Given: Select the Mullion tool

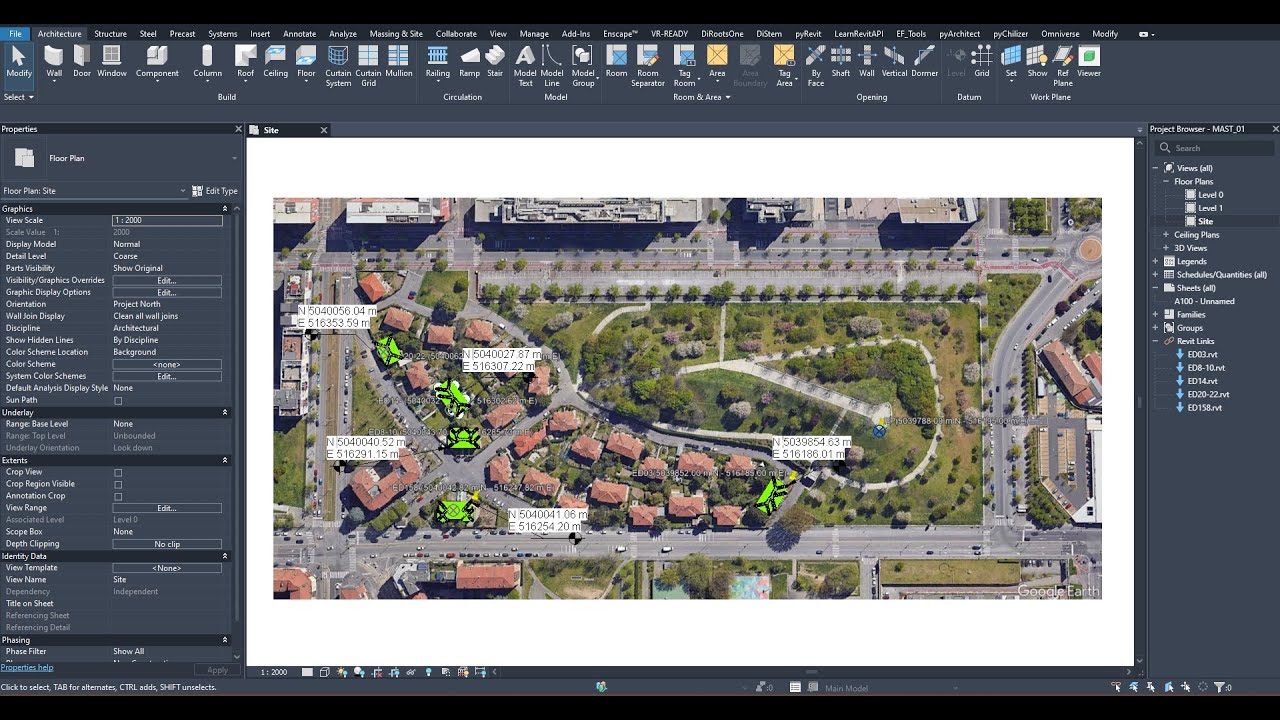Looking at the screenshot, I should click(398, 61).
